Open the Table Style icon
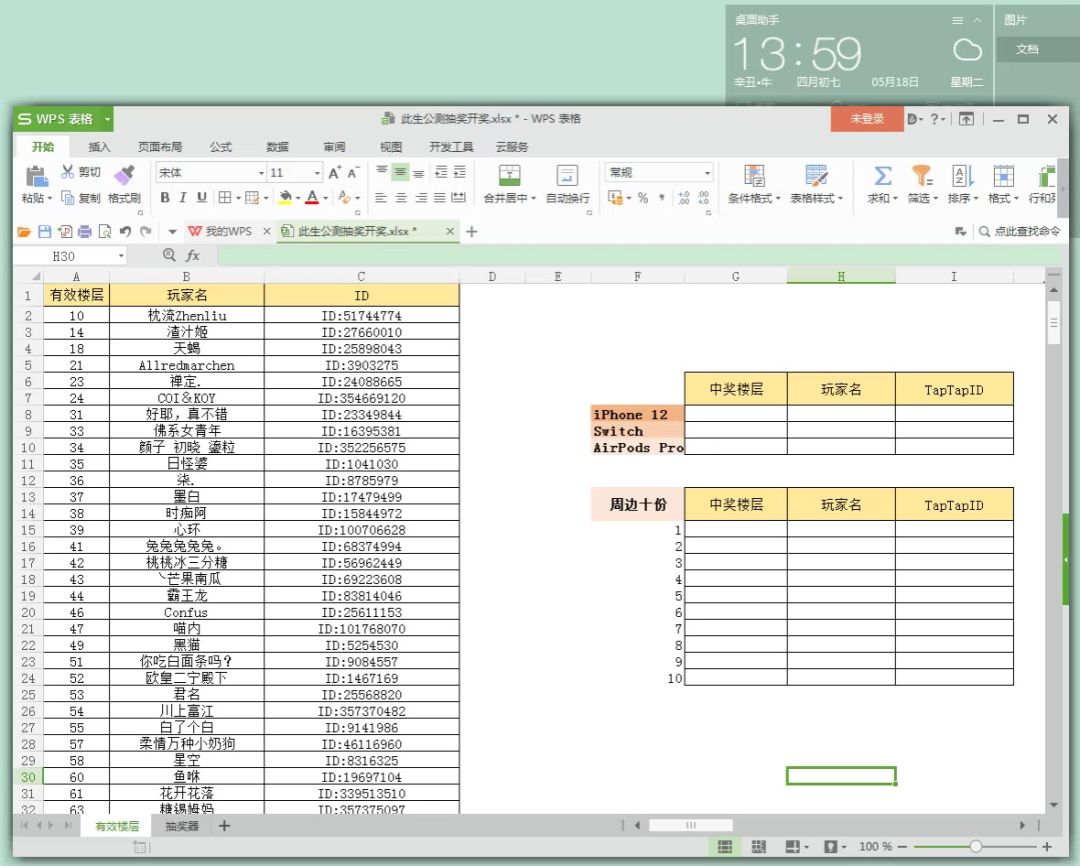This screenshot has width=1080, height=866. point(816,175)
